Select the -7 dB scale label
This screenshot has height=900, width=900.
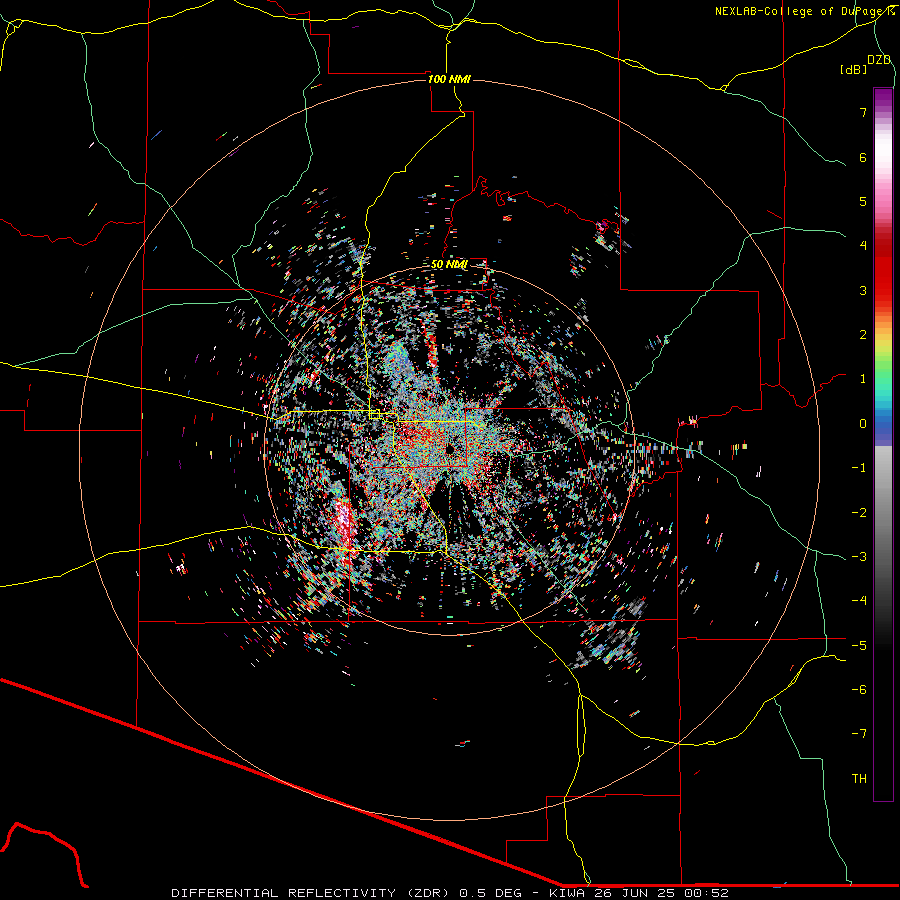coord(859,734)
